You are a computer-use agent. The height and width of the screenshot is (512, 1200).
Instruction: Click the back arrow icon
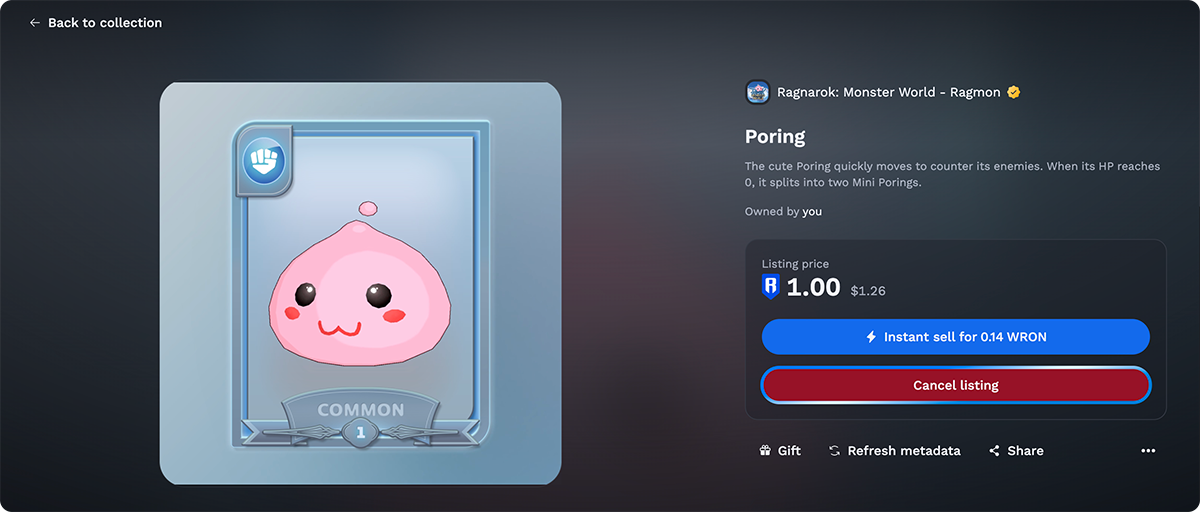[x=35, y=22]
